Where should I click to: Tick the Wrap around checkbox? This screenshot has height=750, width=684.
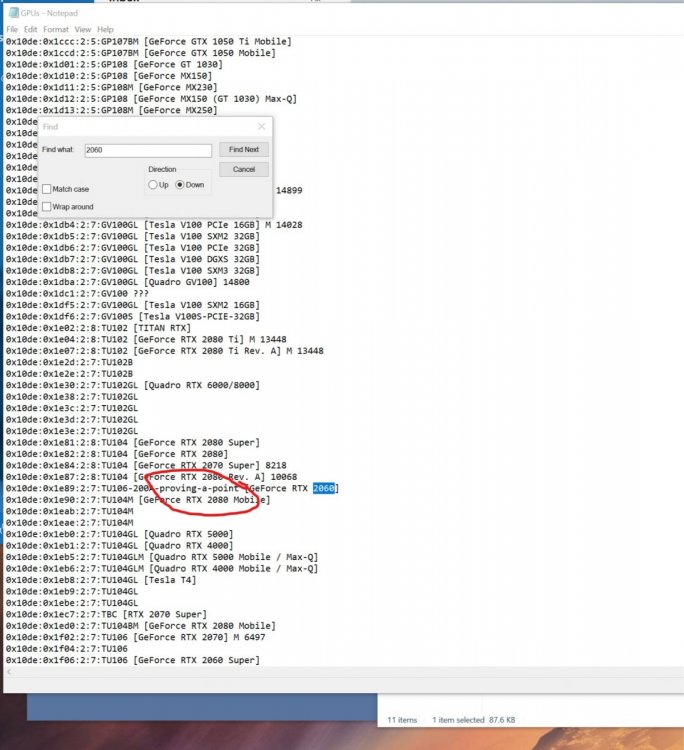tap(48, 207)
